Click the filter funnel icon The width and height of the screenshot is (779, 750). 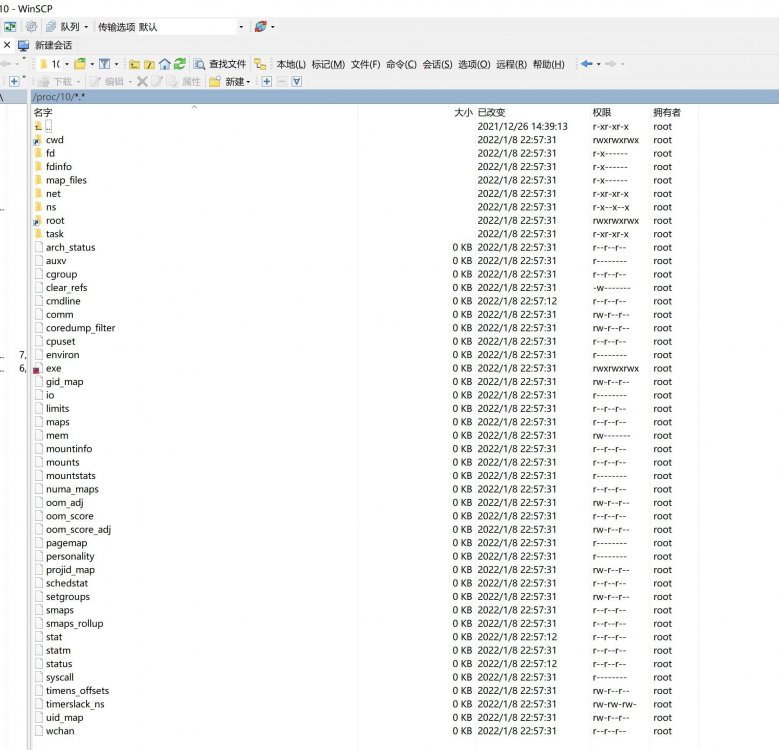pos(104,64)
